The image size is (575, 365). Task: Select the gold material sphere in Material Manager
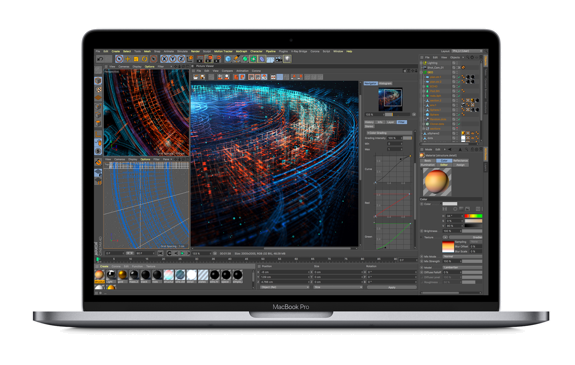click(x=122, y=275)
